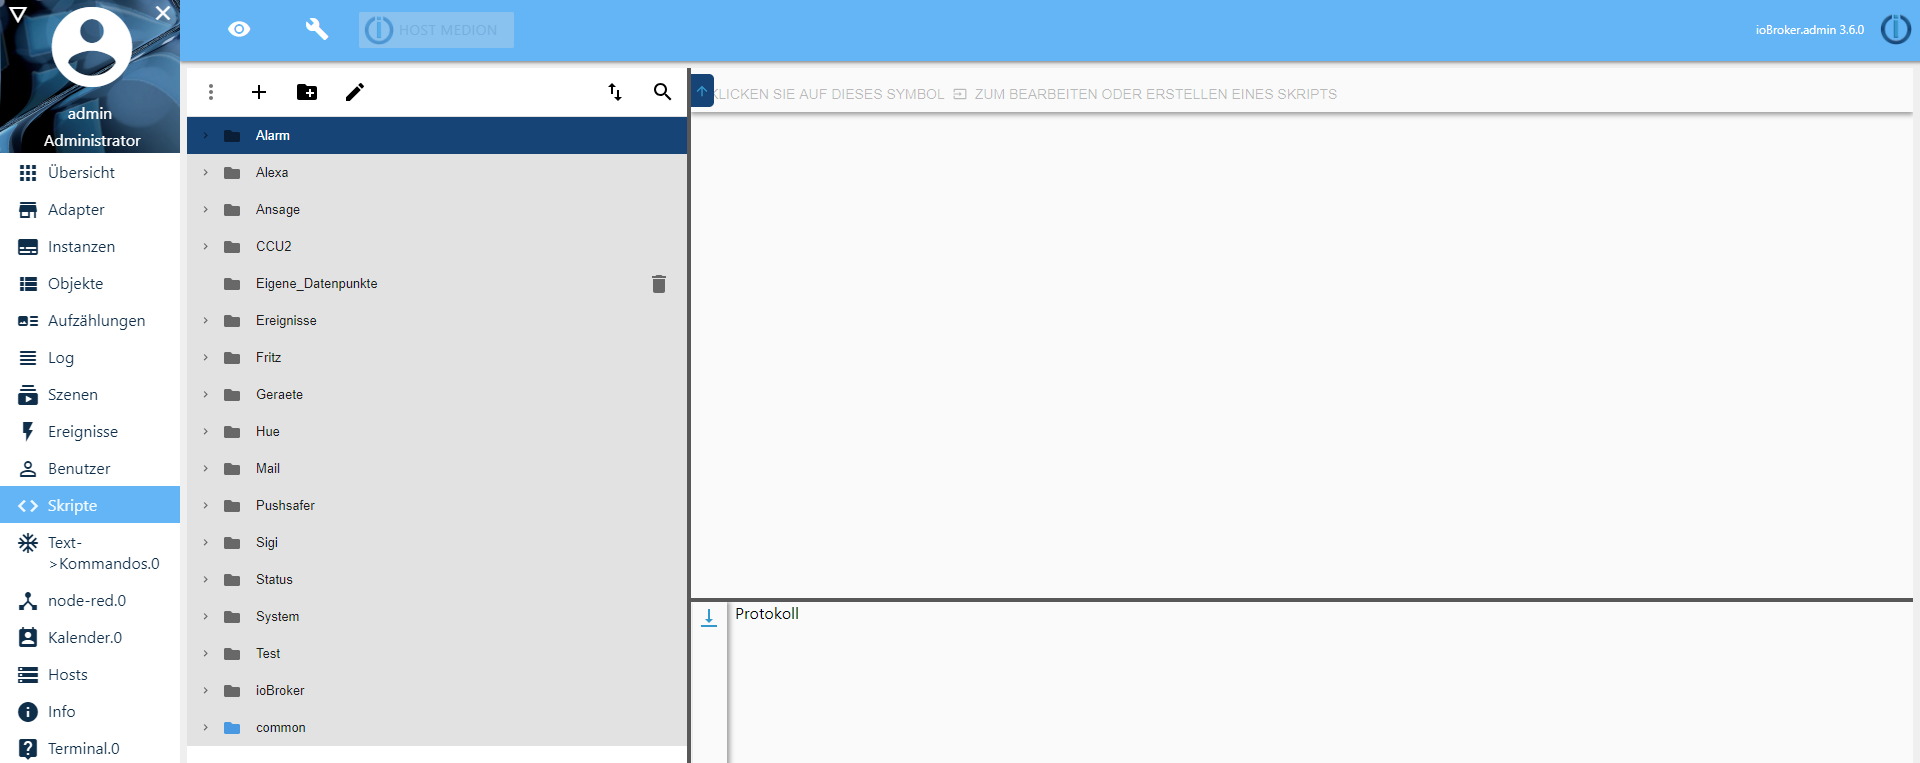Expand the Alarm folder chevron

(x=206, y=135)
